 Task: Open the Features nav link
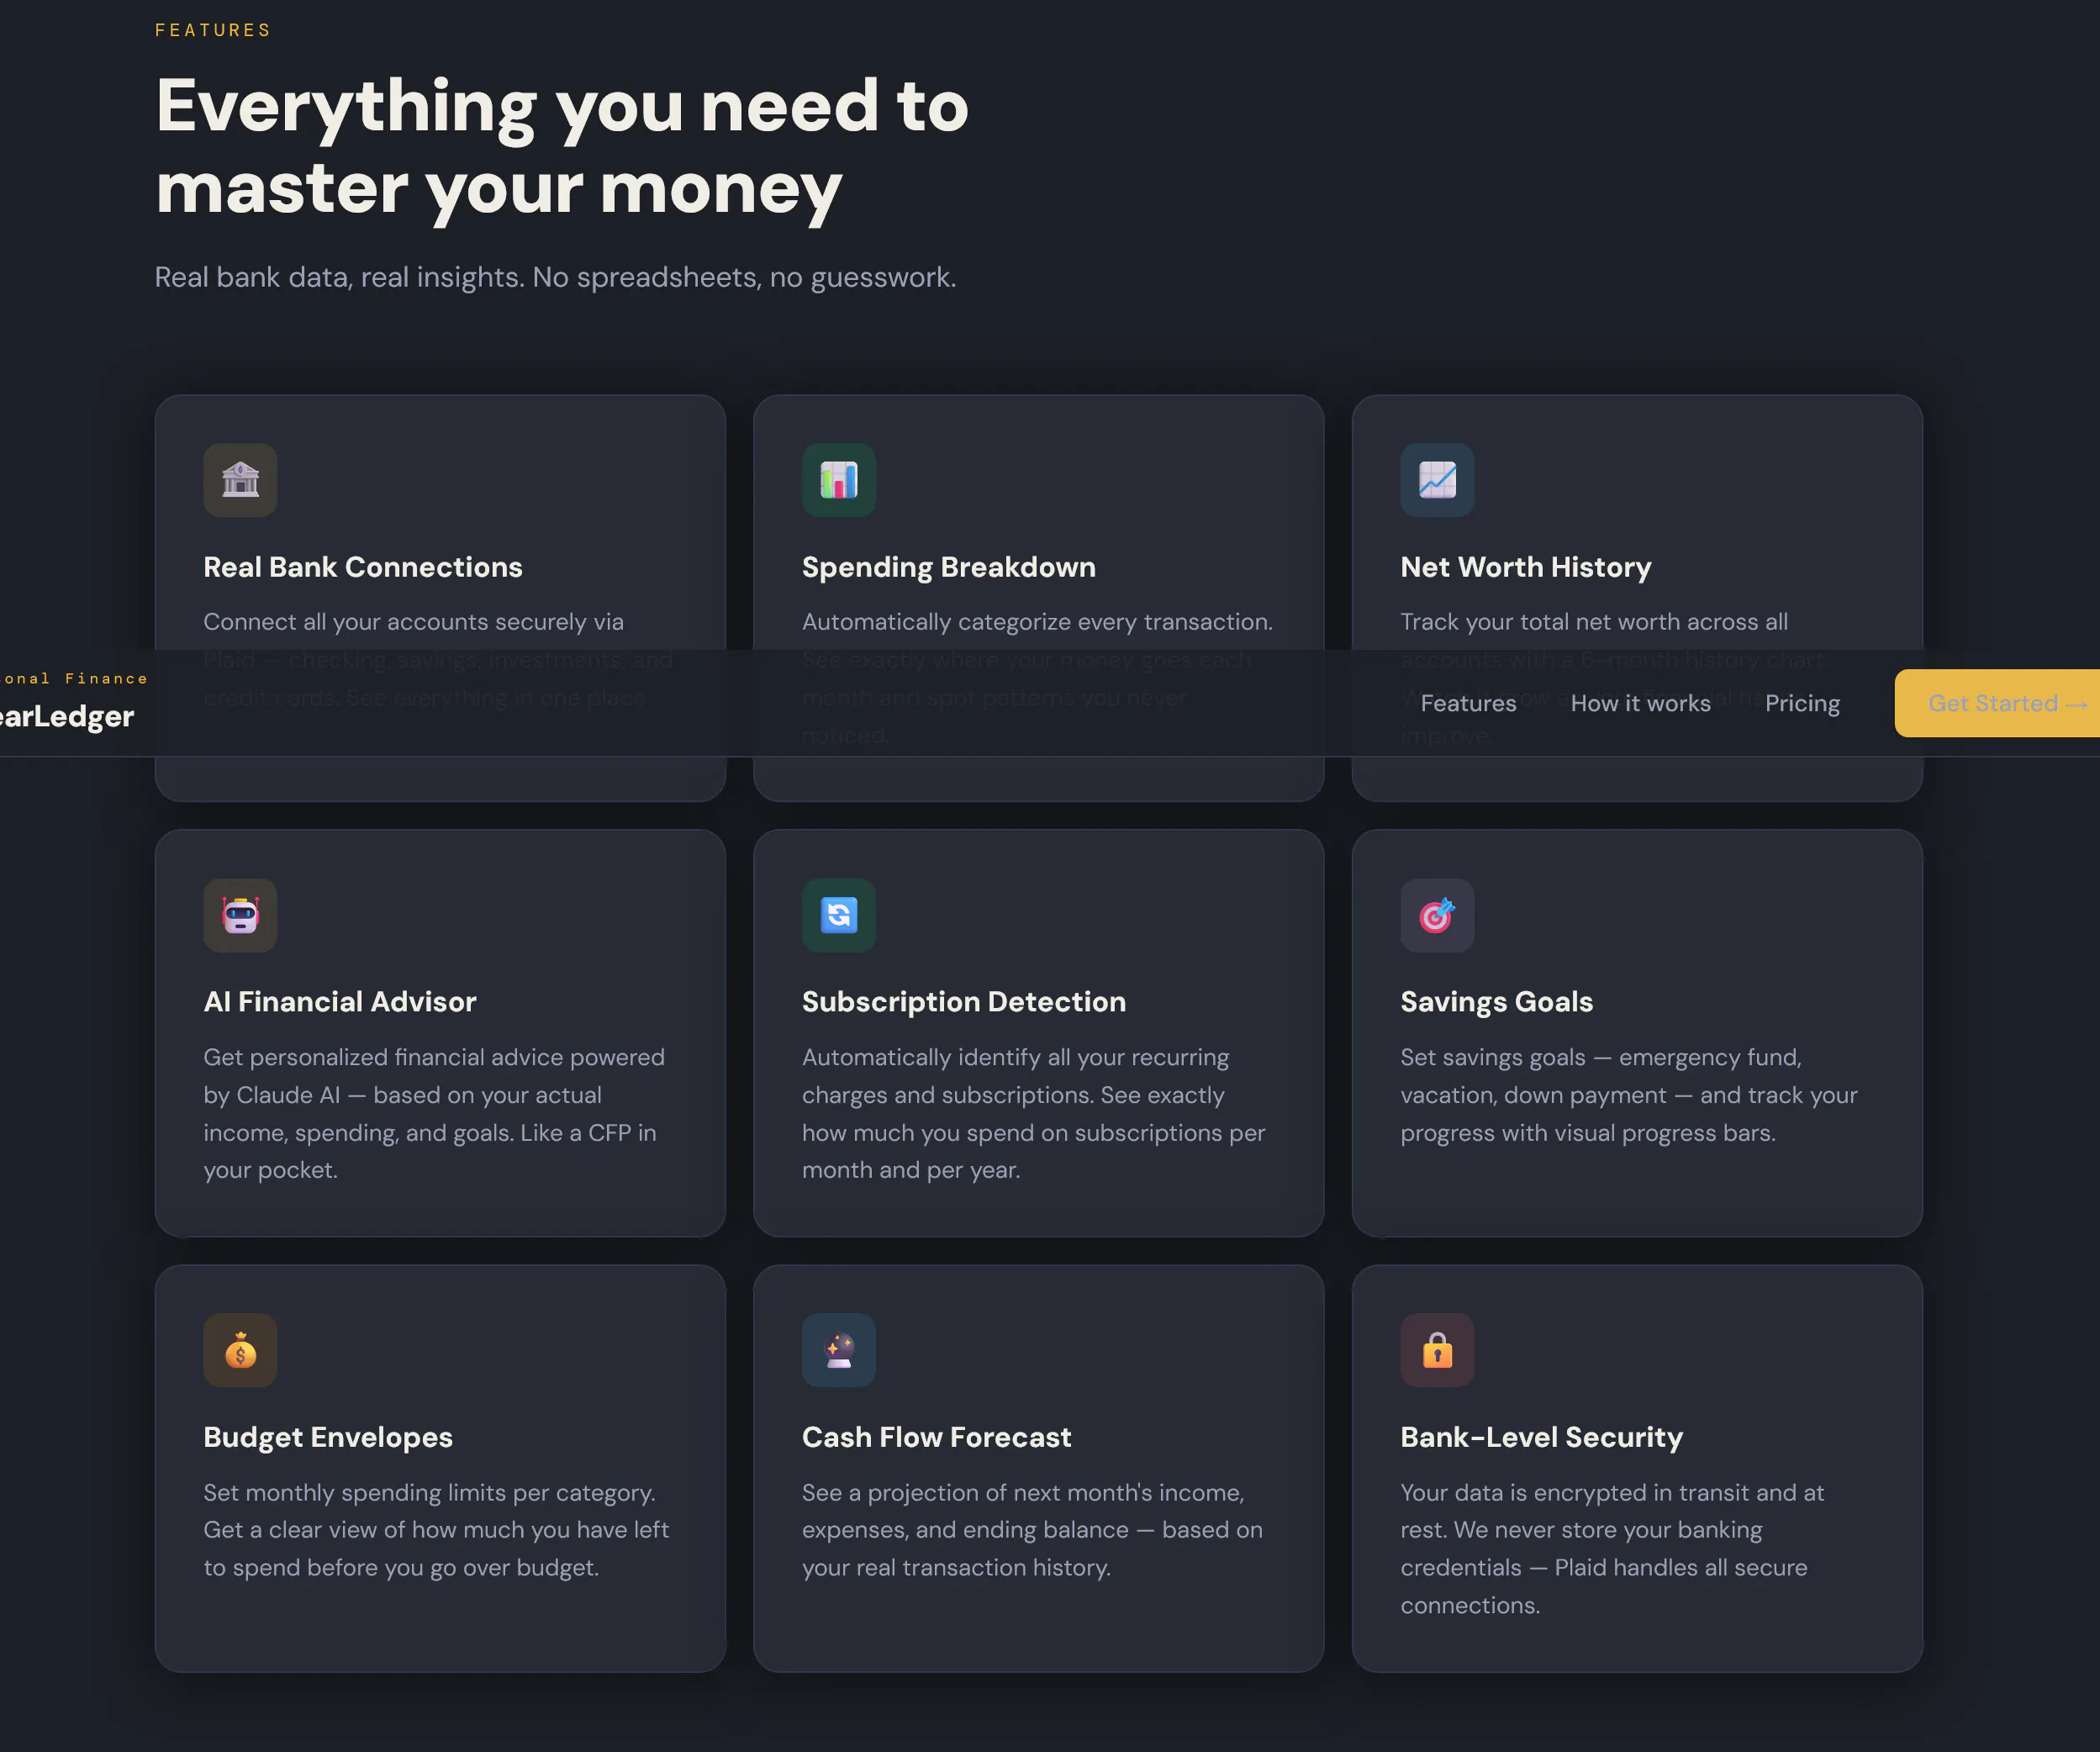pos(1468,703)
